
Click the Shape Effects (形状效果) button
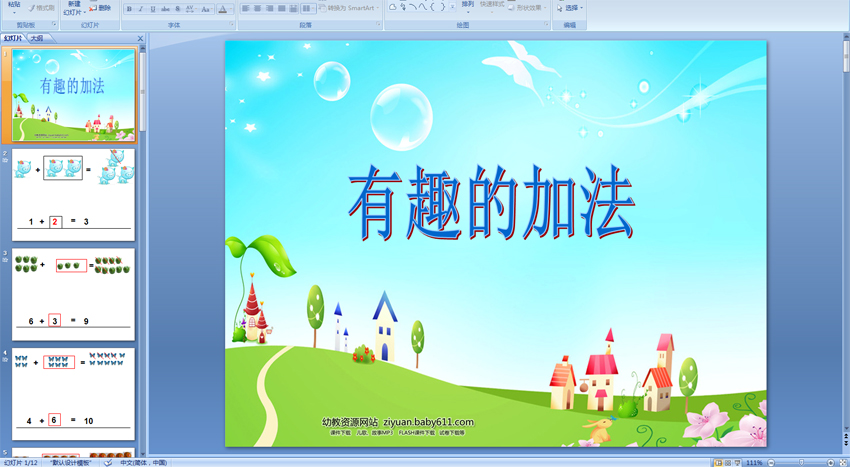click(527, 8)
